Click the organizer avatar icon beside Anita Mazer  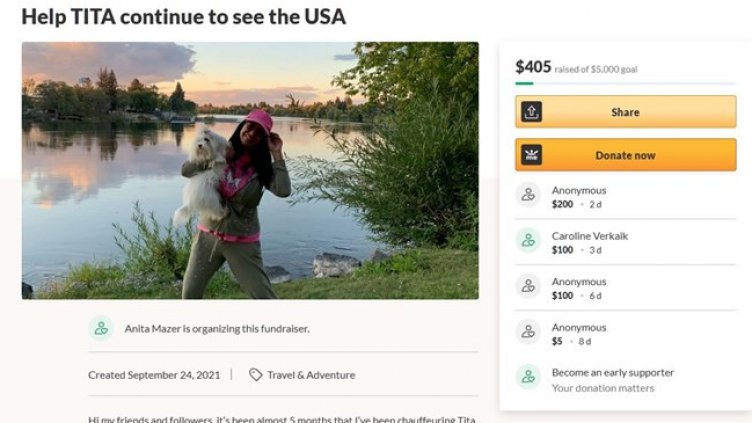[x=101, y=328]
